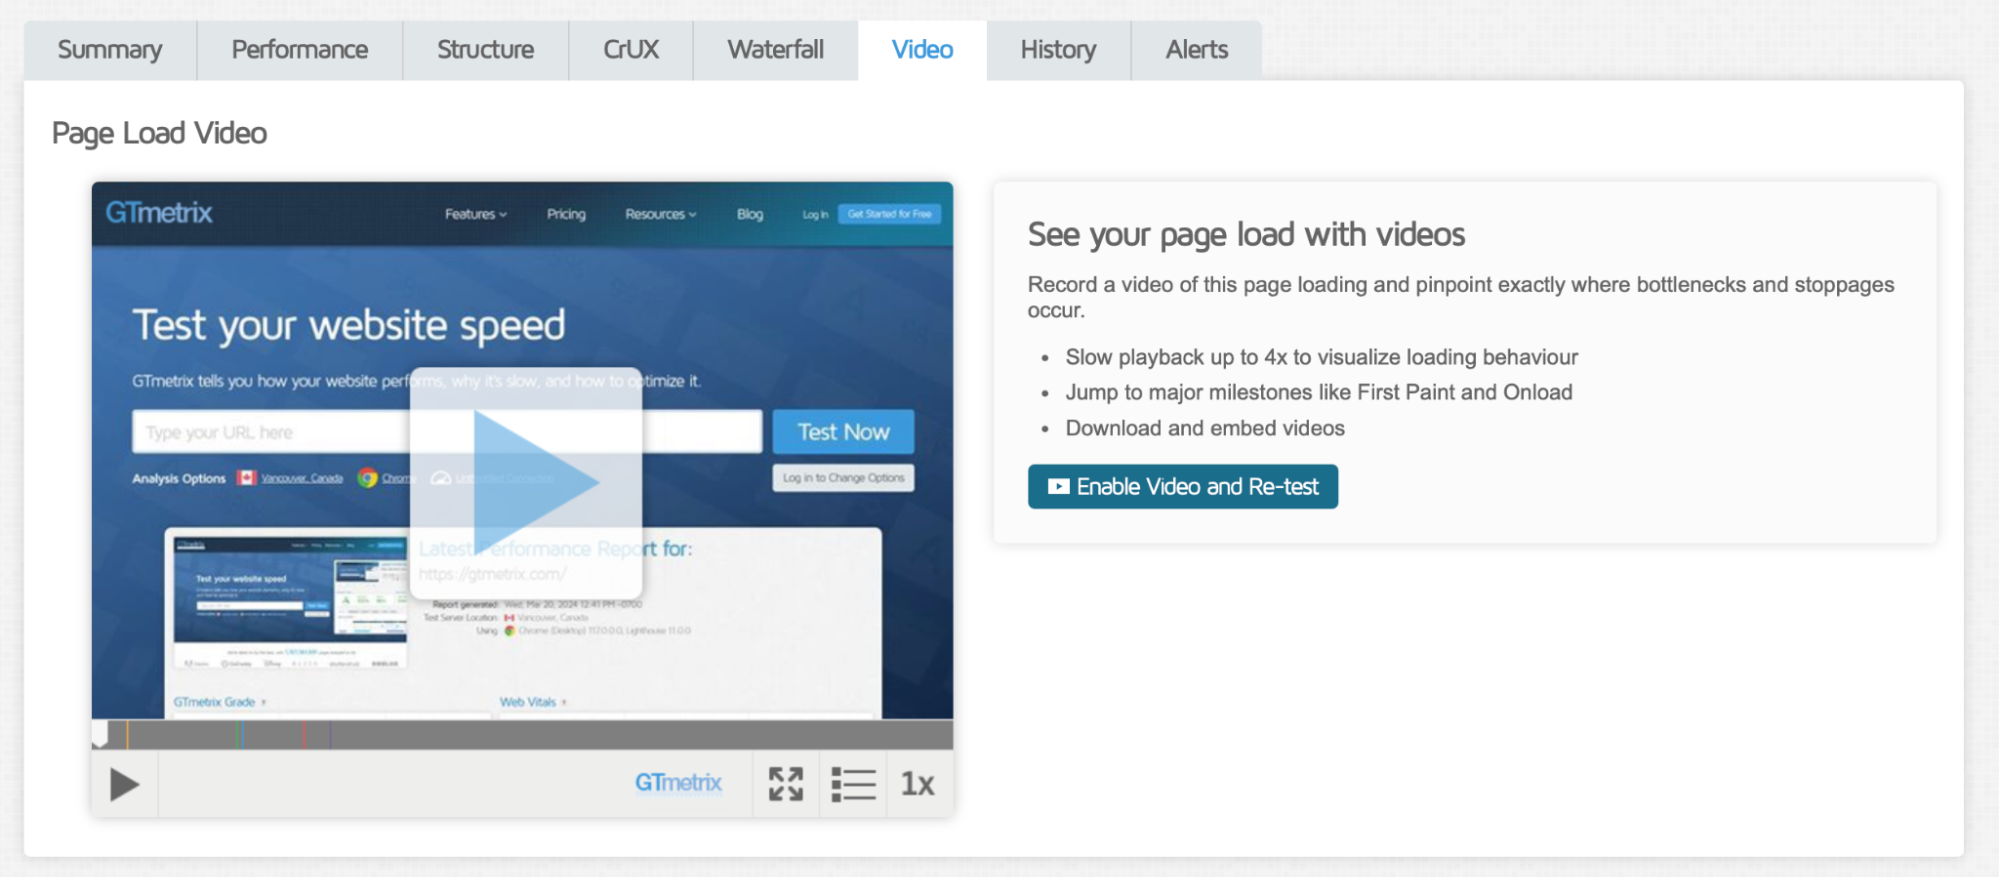
Task: Click the GTmetrix logo in the player bar
Action: [678, 783]
